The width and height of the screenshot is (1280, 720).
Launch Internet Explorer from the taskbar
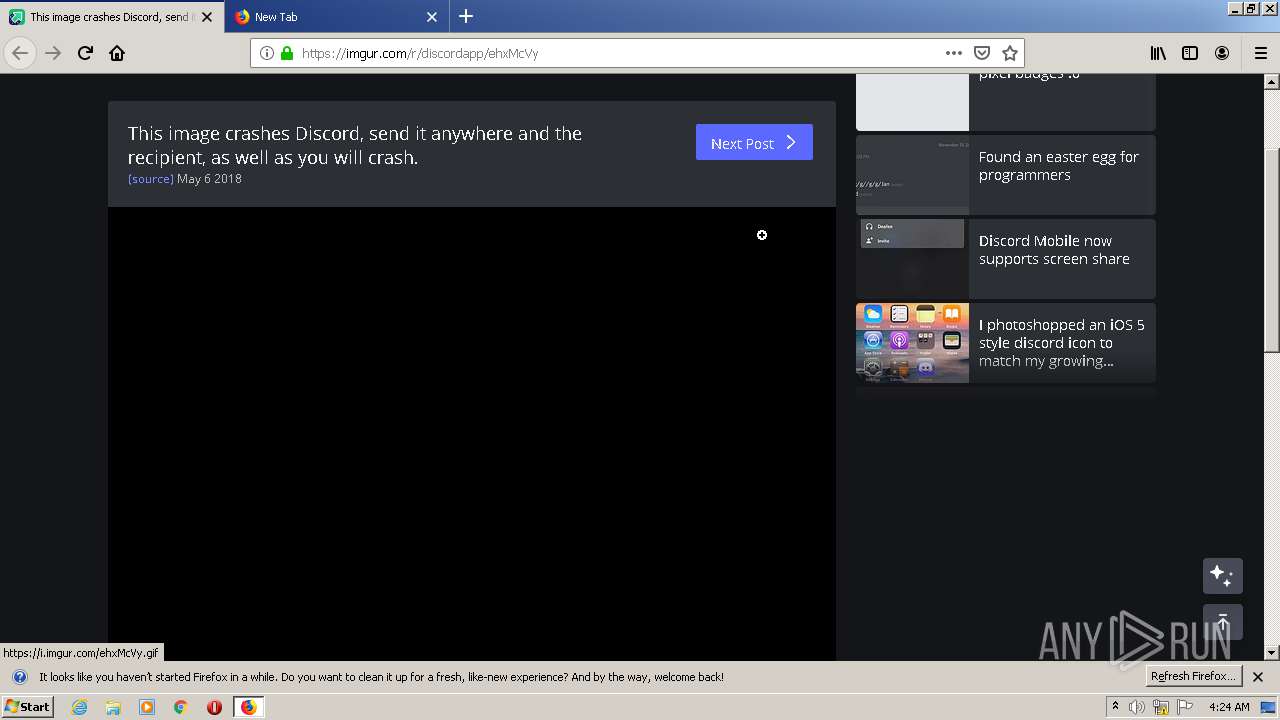[79, 707]
